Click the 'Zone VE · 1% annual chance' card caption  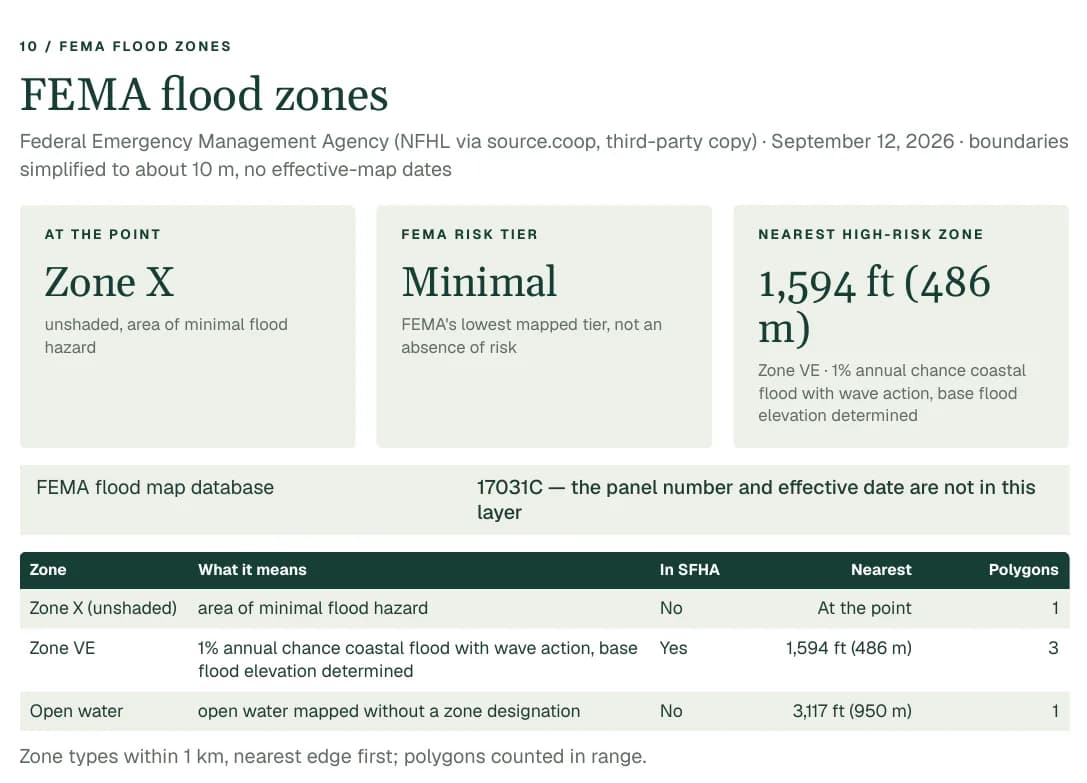click(x=892, y=393)
